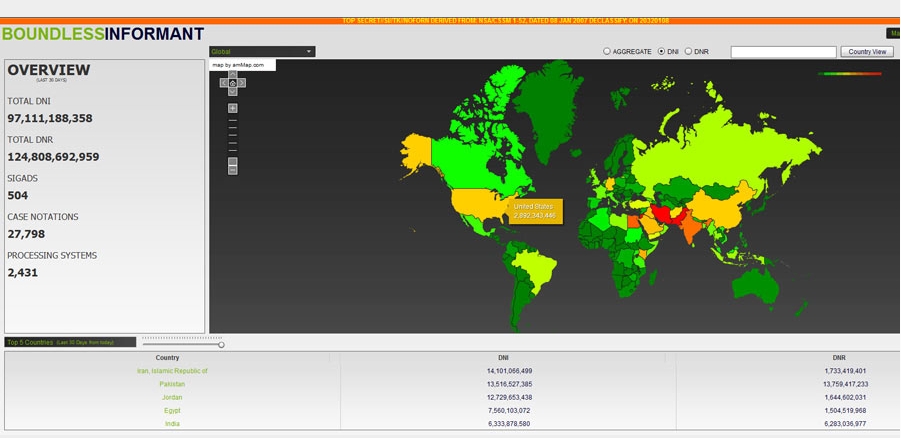
Task: Select the DNR radio button
Action: click(x=688, y=51)
